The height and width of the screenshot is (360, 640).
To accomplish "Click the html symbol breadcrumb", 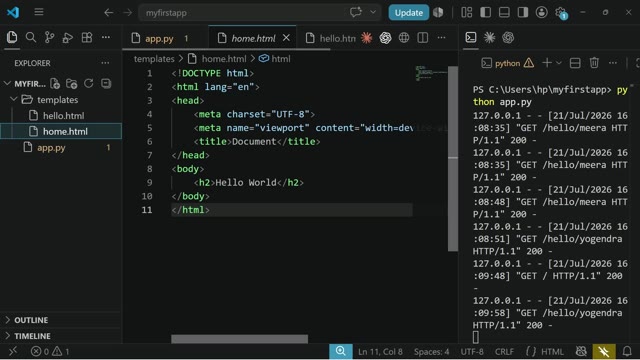I will pyautogui.click(x=281, y=59).
